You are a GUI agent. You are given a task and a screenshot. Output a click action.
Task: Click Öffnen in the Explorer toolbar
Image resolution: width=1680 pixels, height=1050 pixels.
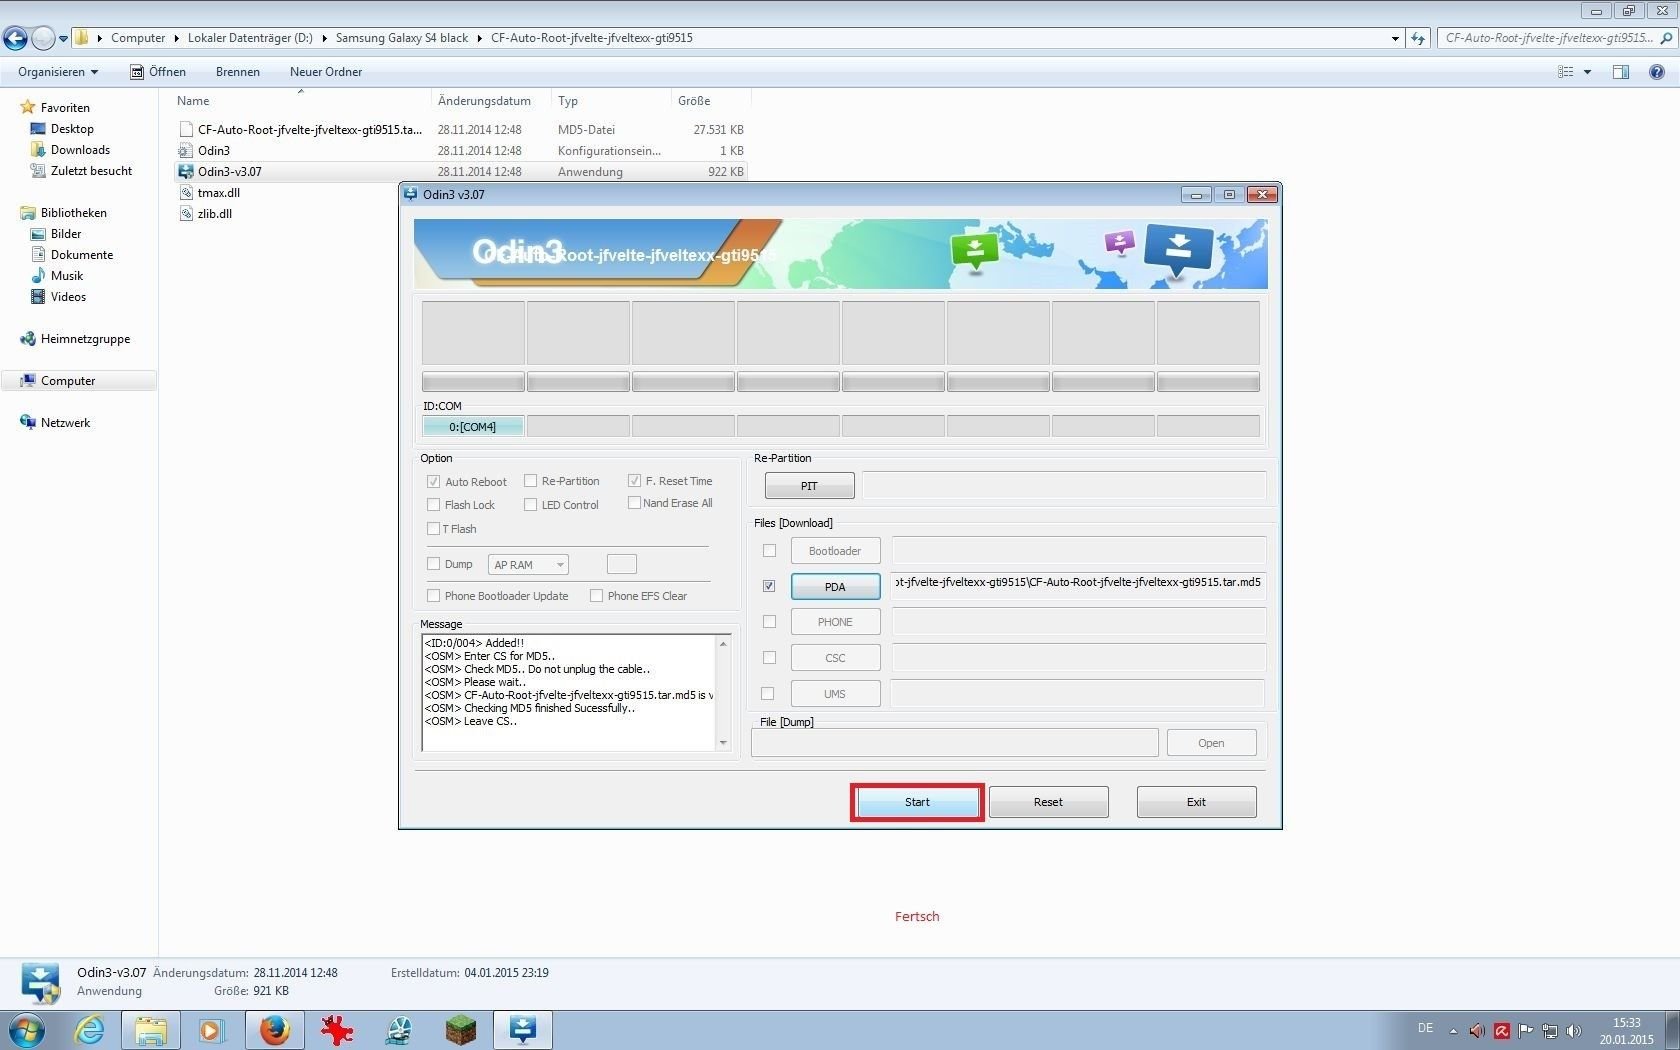click(x=158, y=72)
